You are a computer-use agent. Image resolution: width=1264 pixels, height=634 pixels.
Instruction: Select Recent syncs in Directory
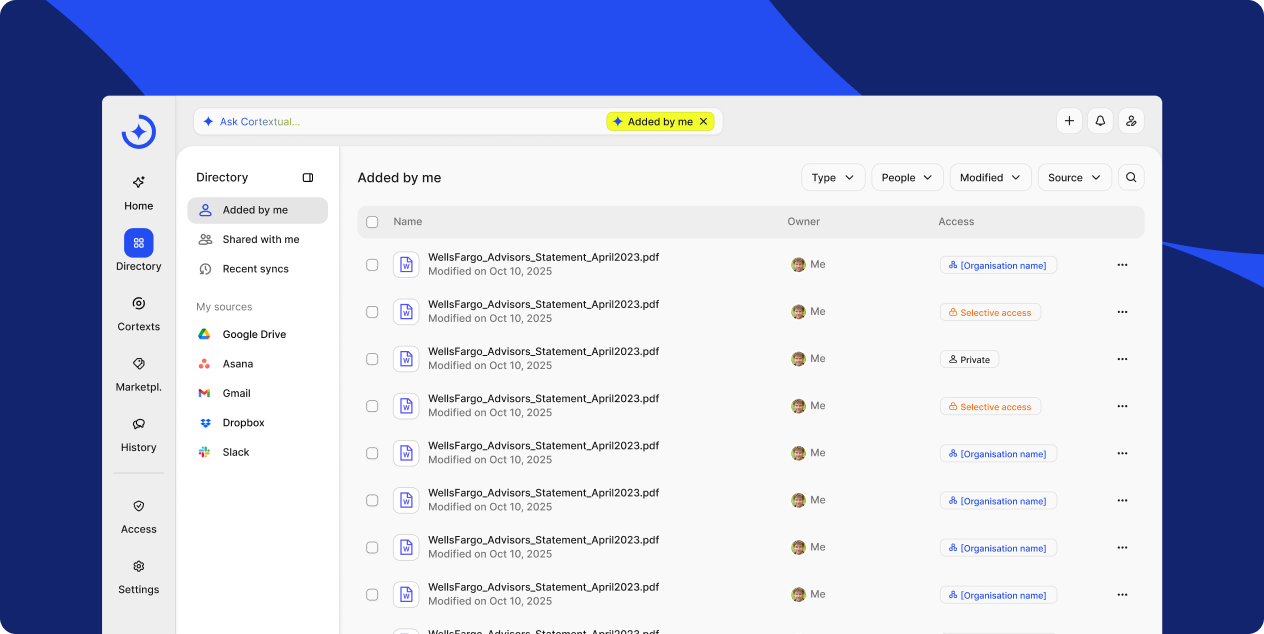(255, 269)
